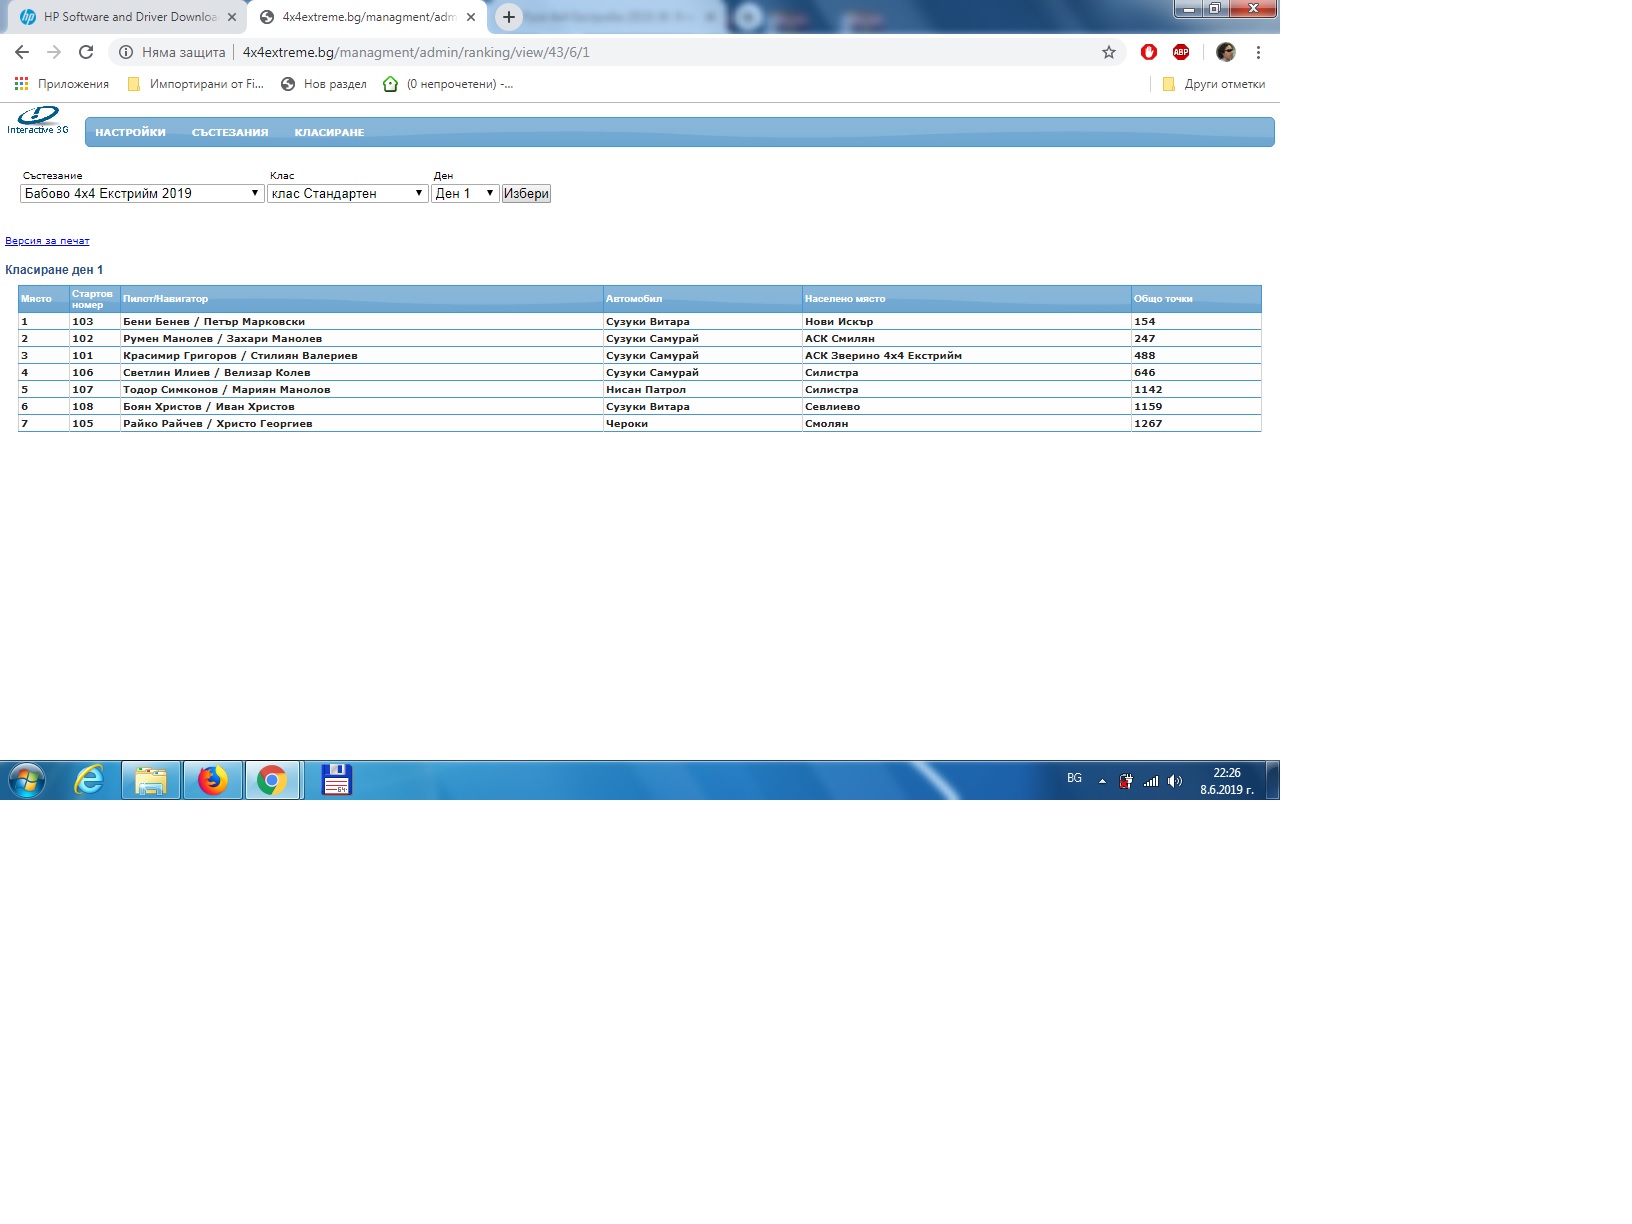Expand the Състезание competition dropdown

pyautogui.click(x=142, y=194)
